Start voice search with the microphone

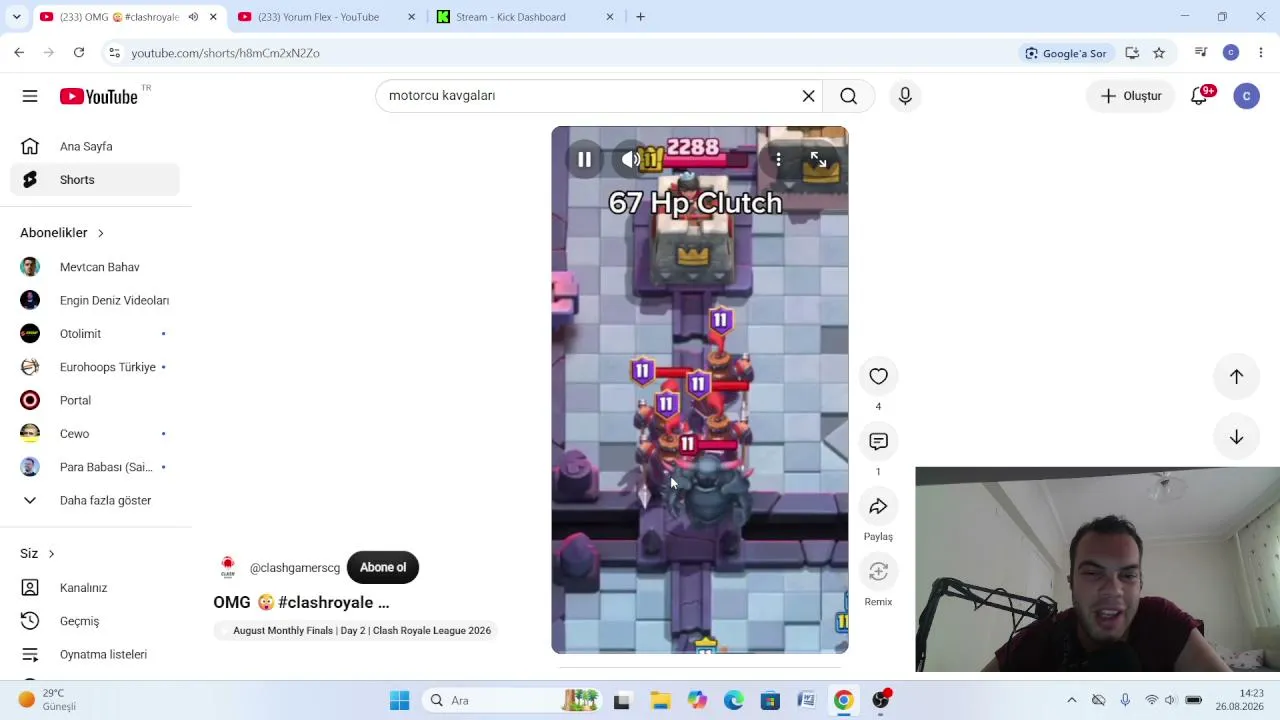[905, 96]
